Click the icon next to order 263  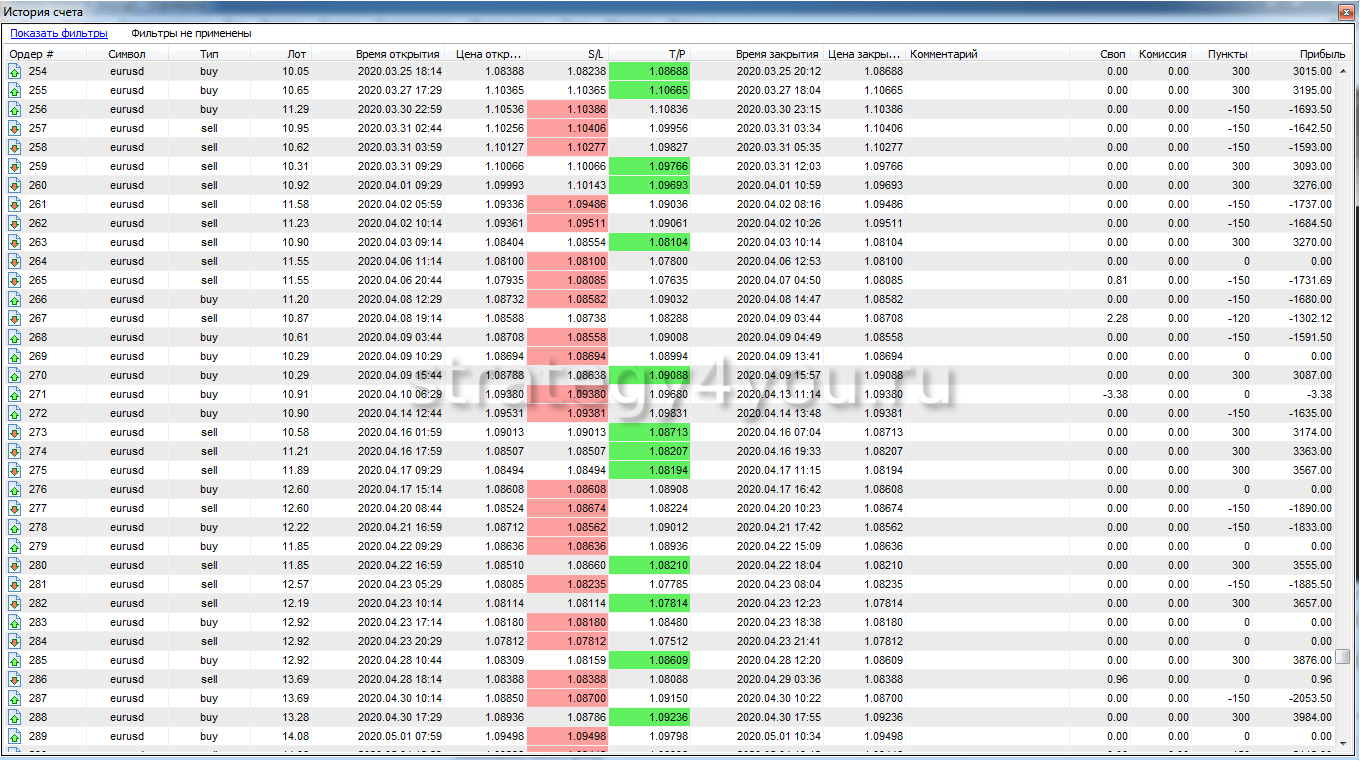tap(15, 242)
